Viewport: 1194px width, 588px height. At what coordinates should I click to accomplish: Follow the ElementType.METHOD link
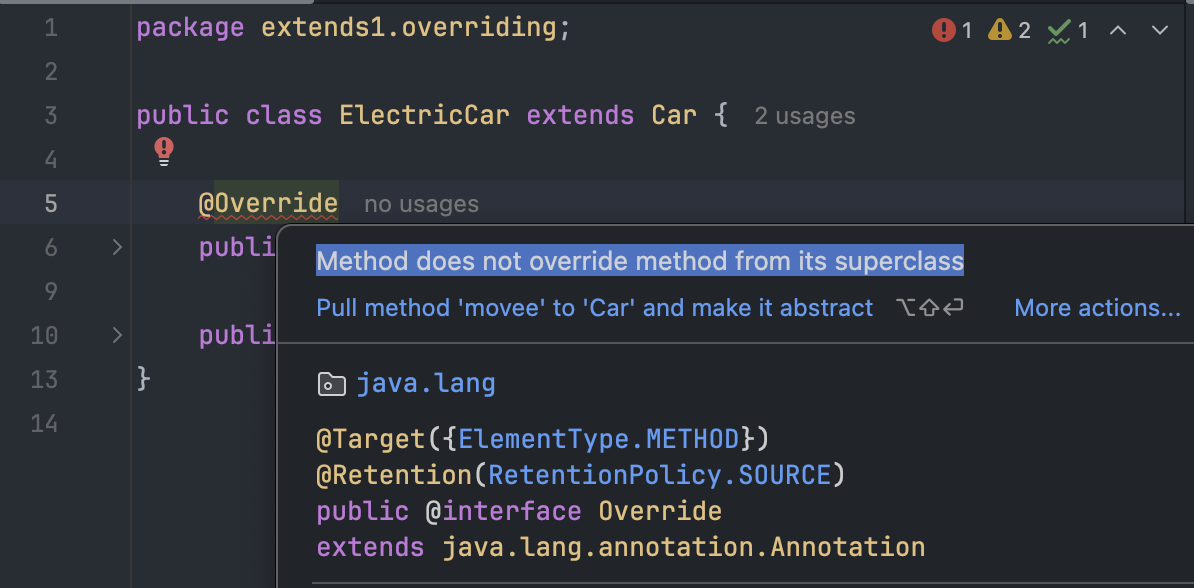coord(599,439)
